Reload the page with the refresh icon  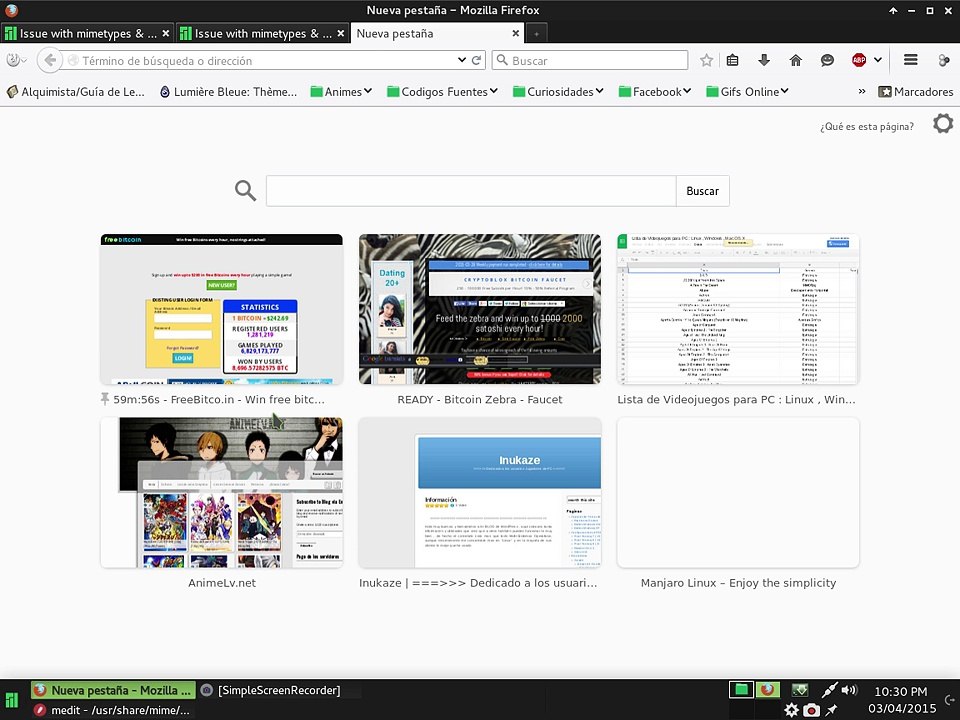pyautogui.click(x=476, y=60)
